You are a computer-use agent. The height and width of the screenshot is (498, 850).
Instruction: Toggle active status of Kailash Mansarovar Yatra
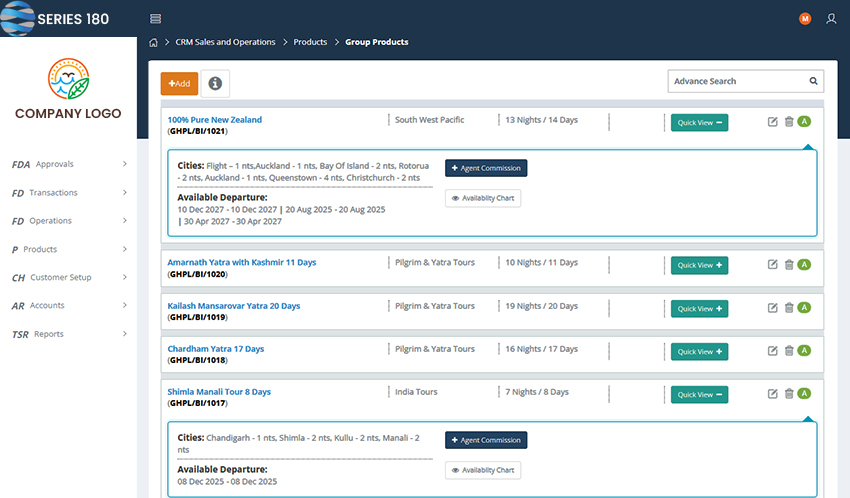pyautogui.click(x=804, y=308)
